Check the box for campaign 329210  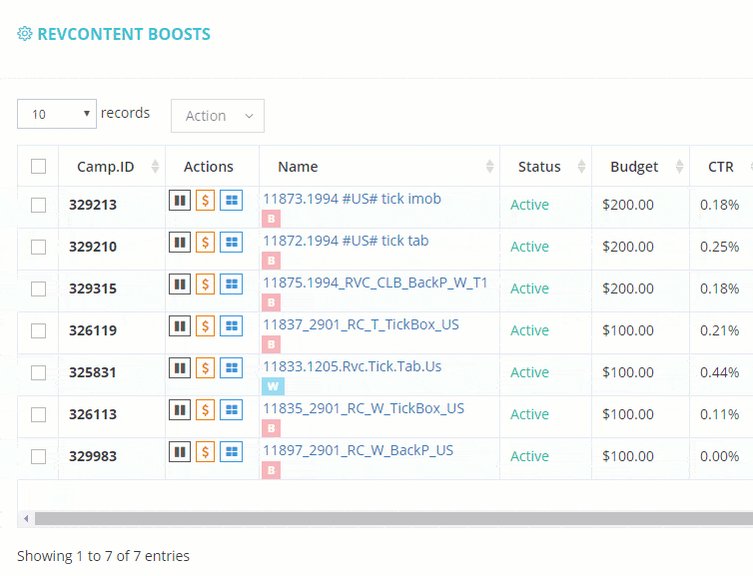(x=38, y=246)
